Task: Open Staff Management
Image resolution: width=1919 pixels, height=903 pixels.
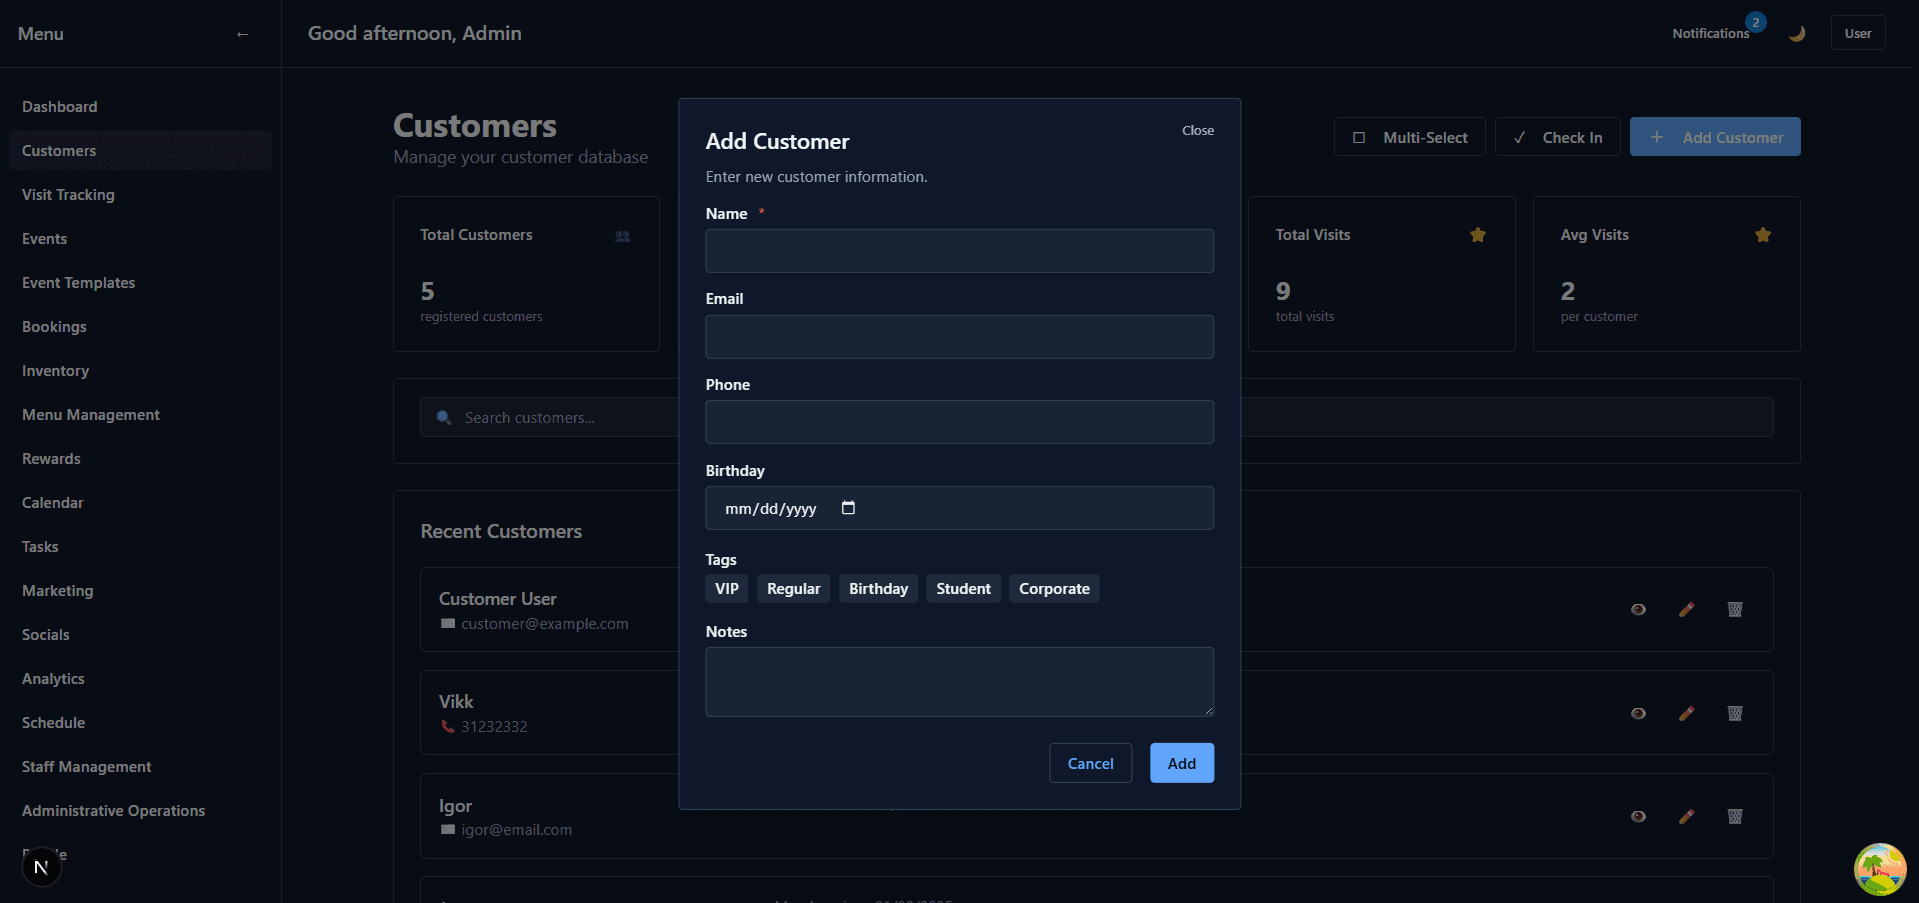Action: 140,767
